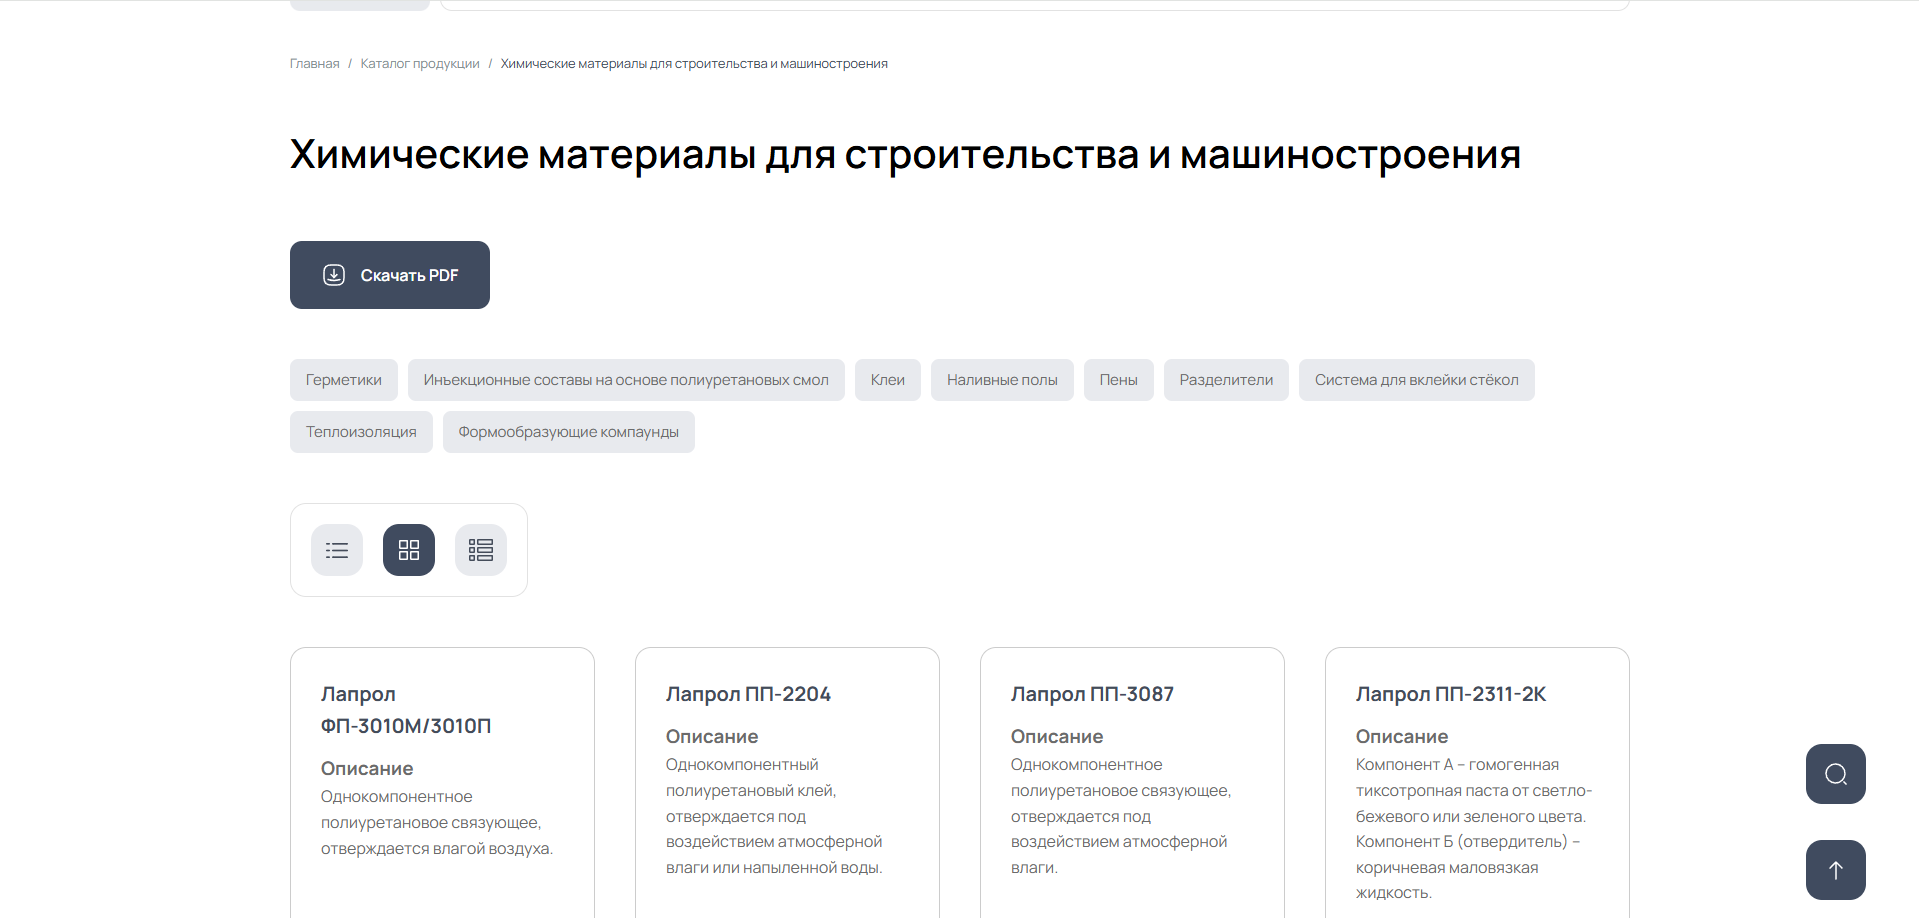Click description text of Лапрол ПП-3087
The height and width of the screenshot is (918, 1919).
[x=1120, y=816]
